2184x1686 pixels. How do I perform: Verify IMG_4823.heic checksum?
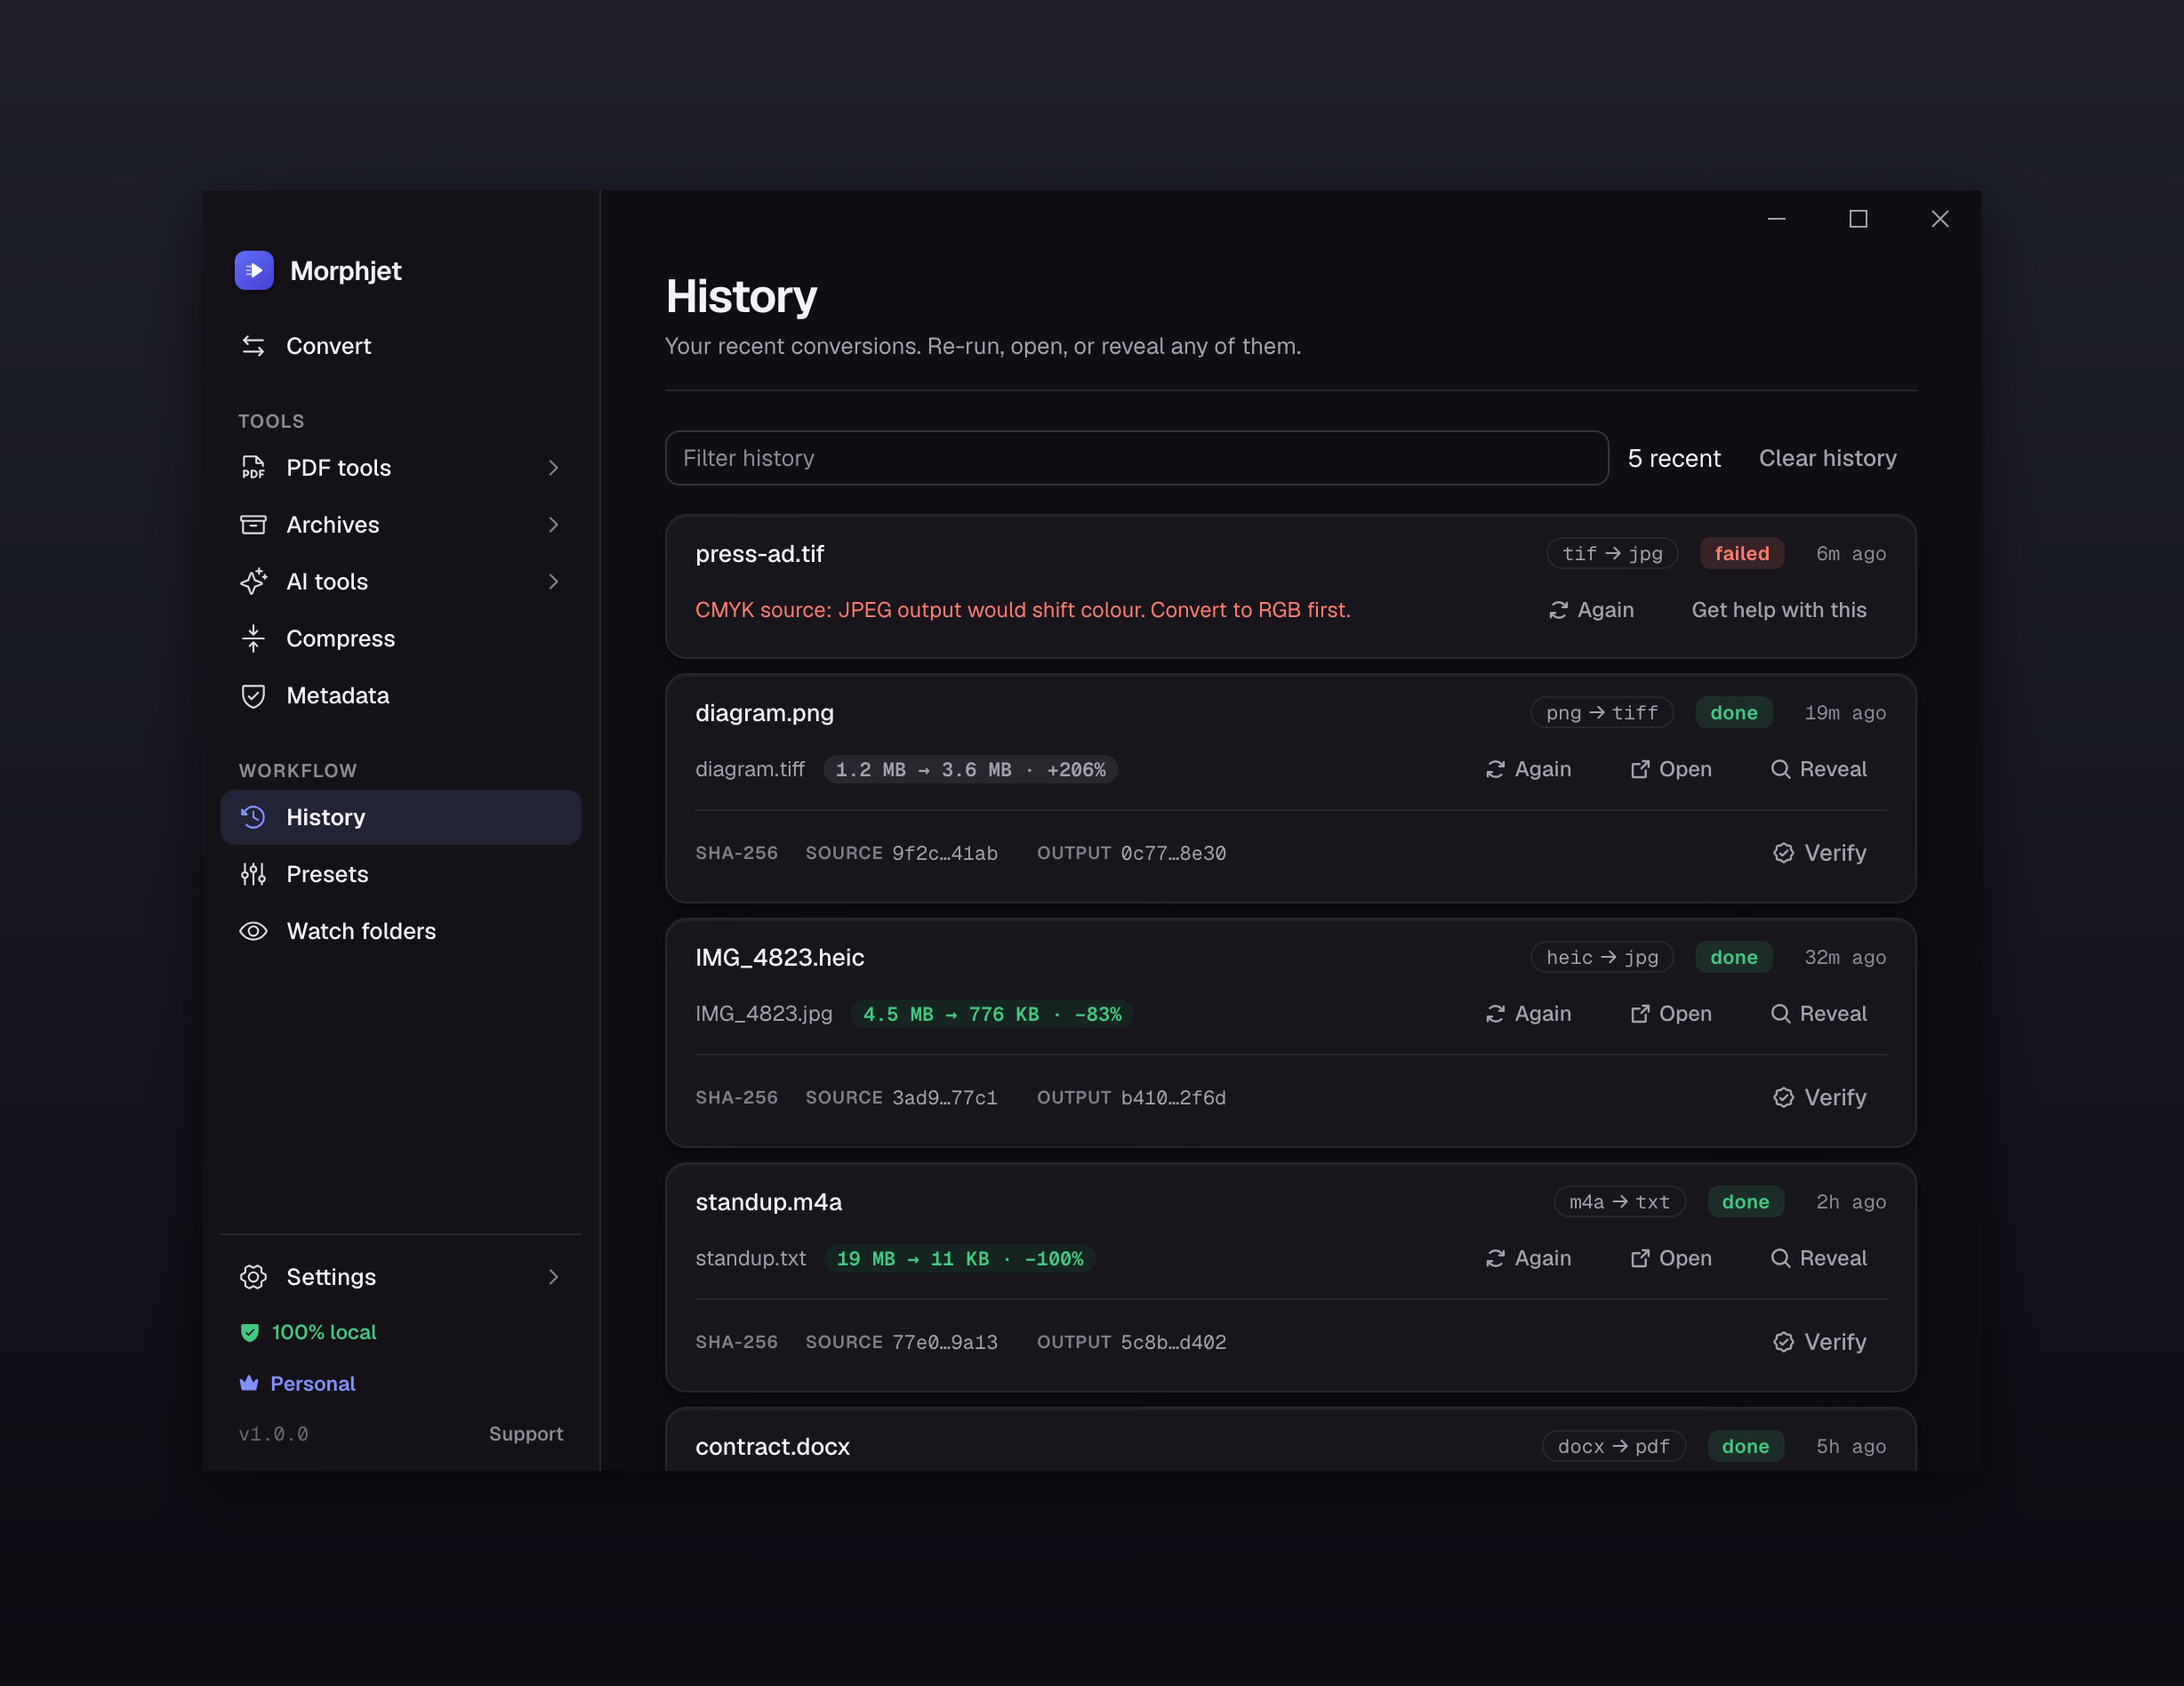click(1819, 1097)
